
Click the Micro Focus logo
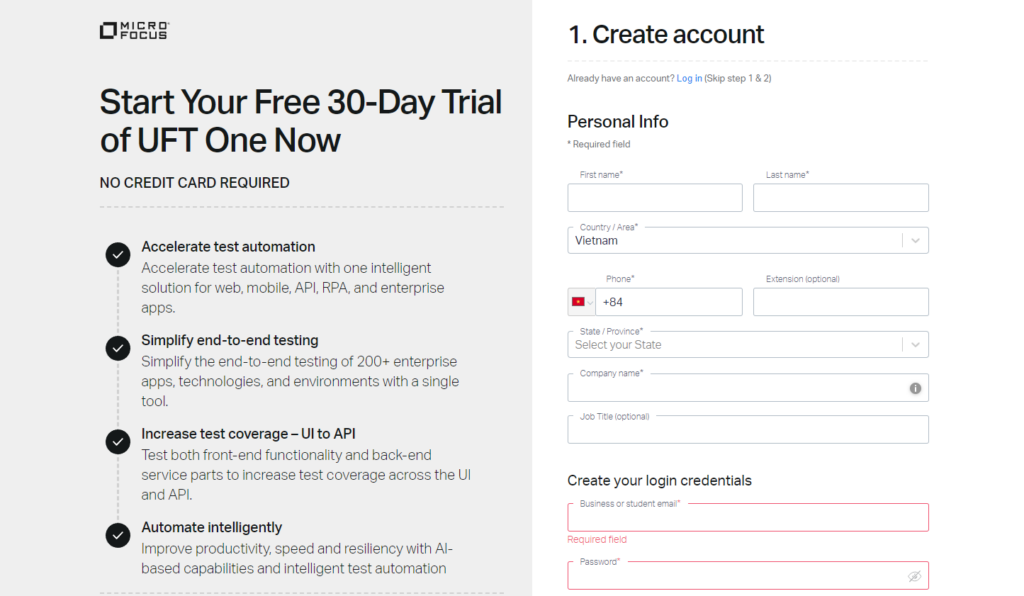[135, 31]
